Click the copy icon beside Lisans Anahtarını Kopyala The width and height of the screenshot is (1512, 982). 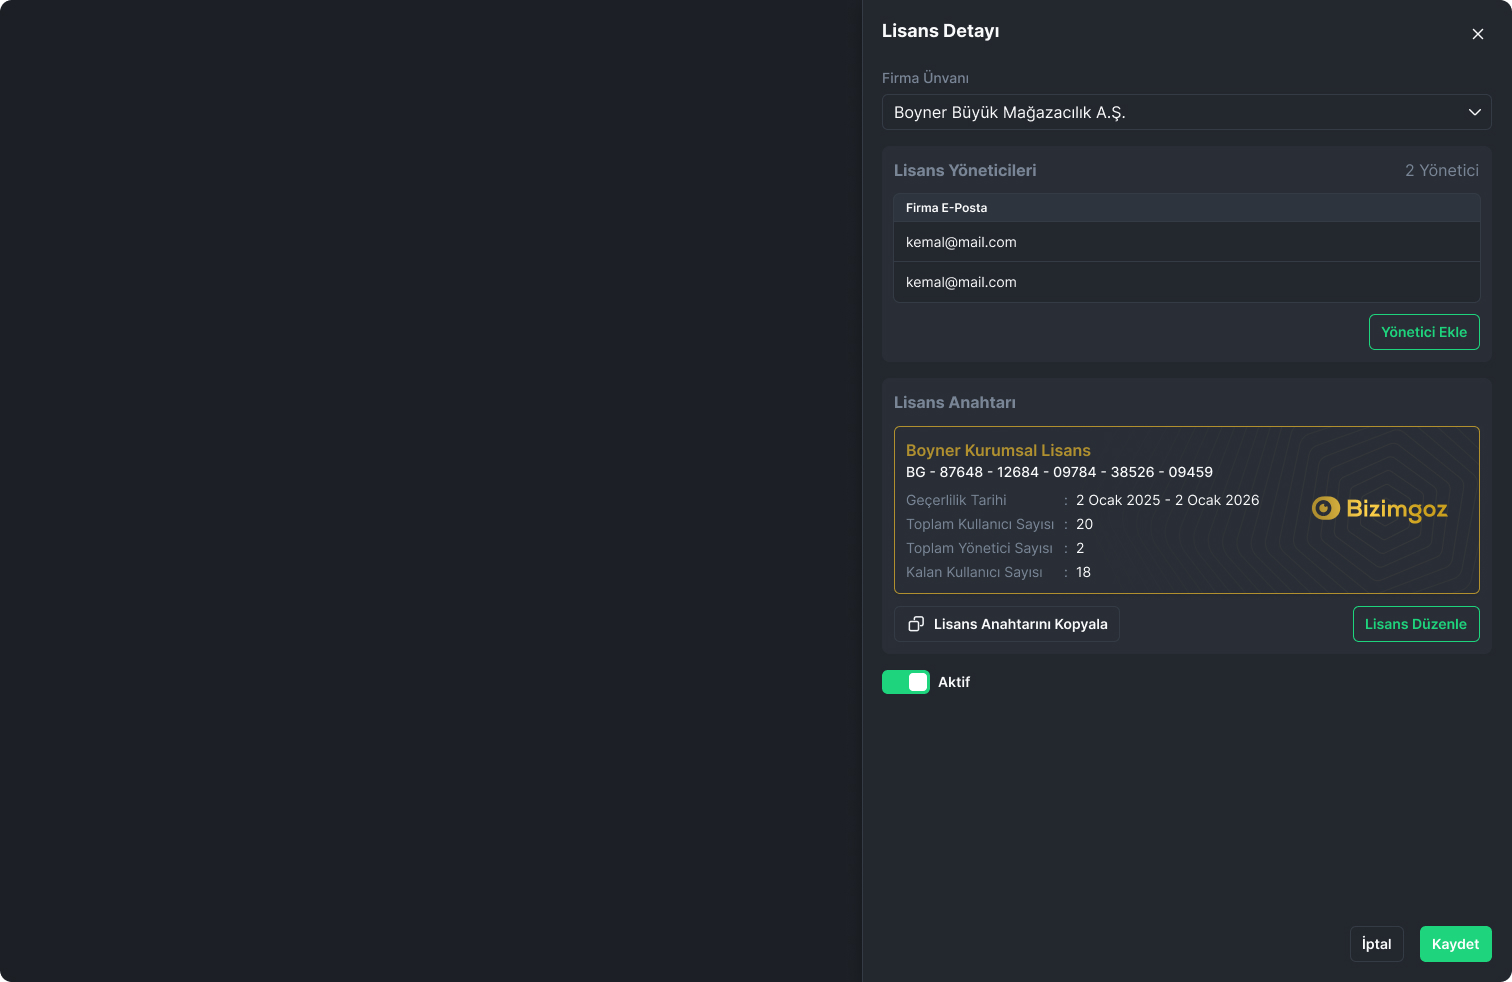point(916,624)
